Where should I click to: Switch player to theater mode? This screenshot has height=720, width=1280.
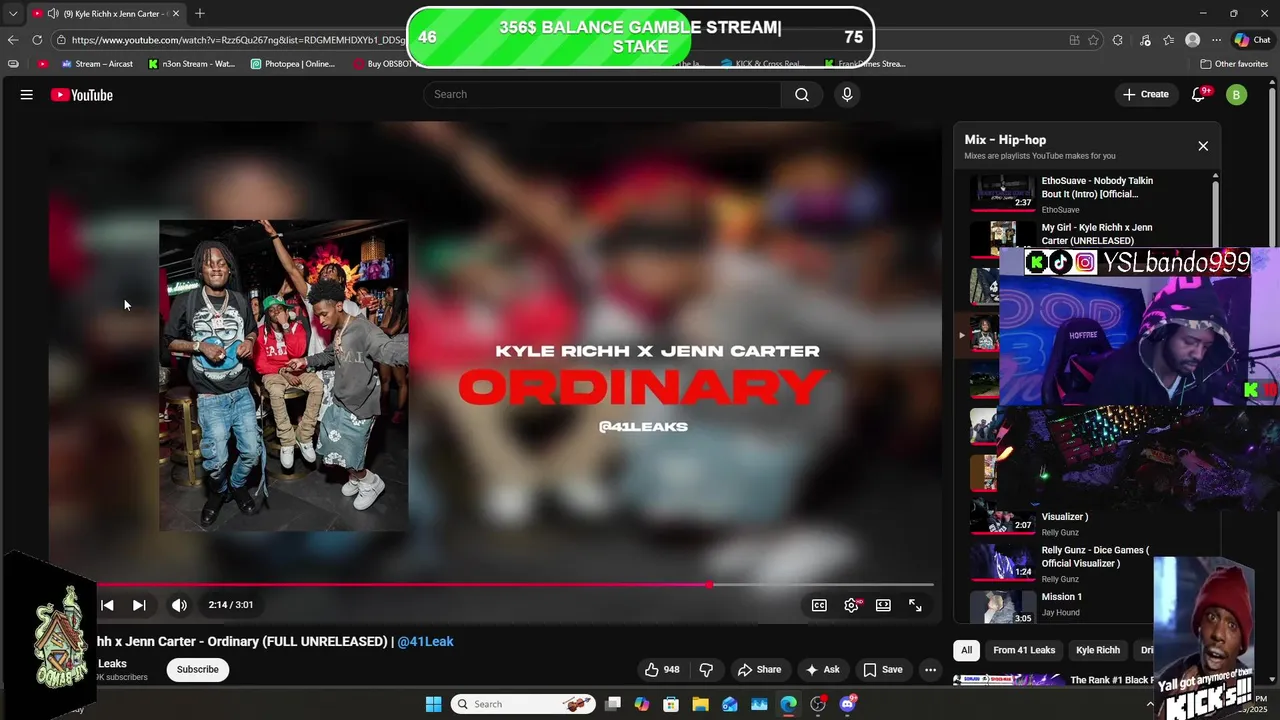883,605
